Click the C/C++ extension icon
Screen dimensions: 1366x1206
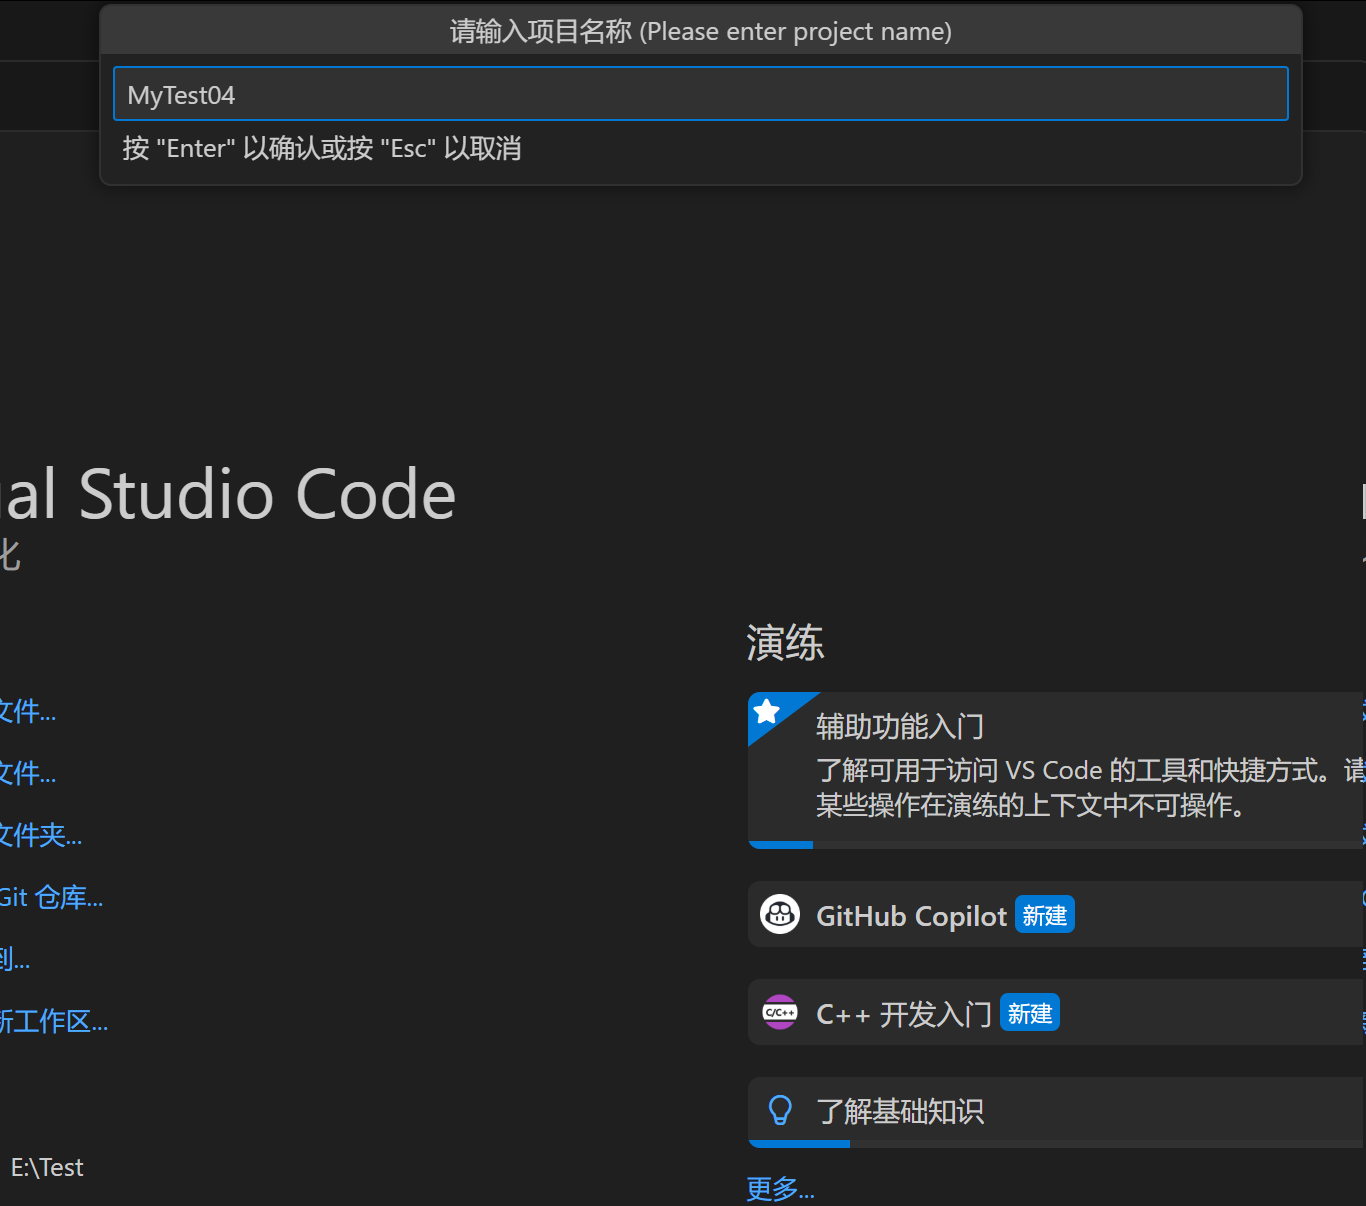click(x=780, y=1012)
